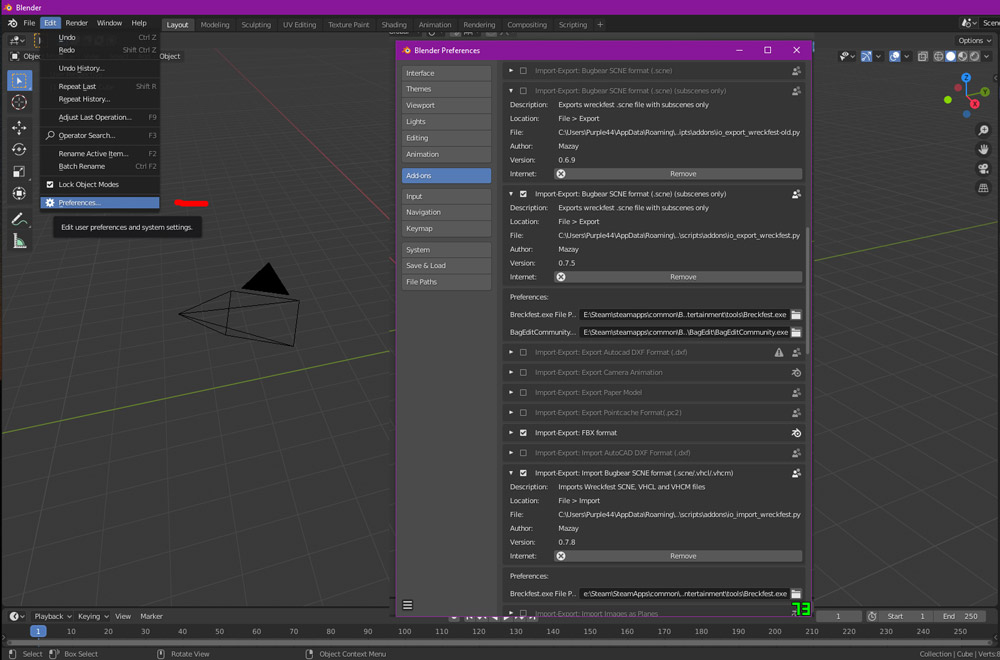The image size is (1000, 660).
Task: Click the BagEditCommunity path text field
Action: [684, 332]
